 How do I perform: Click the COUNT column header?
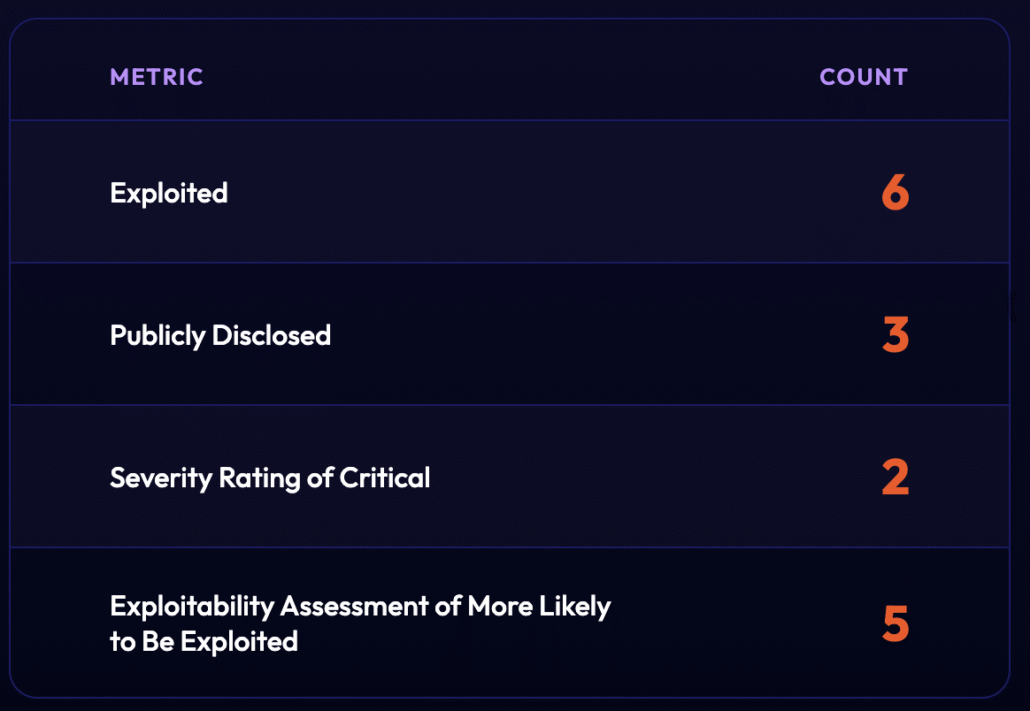coord(863,77)
